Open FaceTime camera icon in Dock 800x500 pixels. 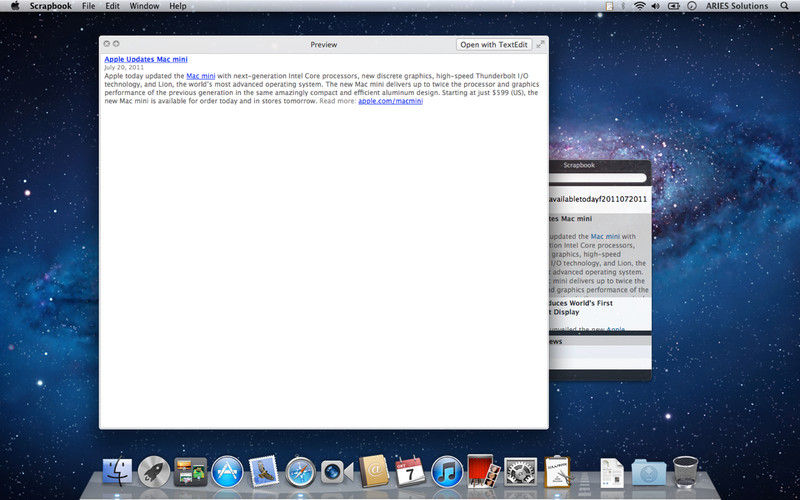click(x=337, y=472)
